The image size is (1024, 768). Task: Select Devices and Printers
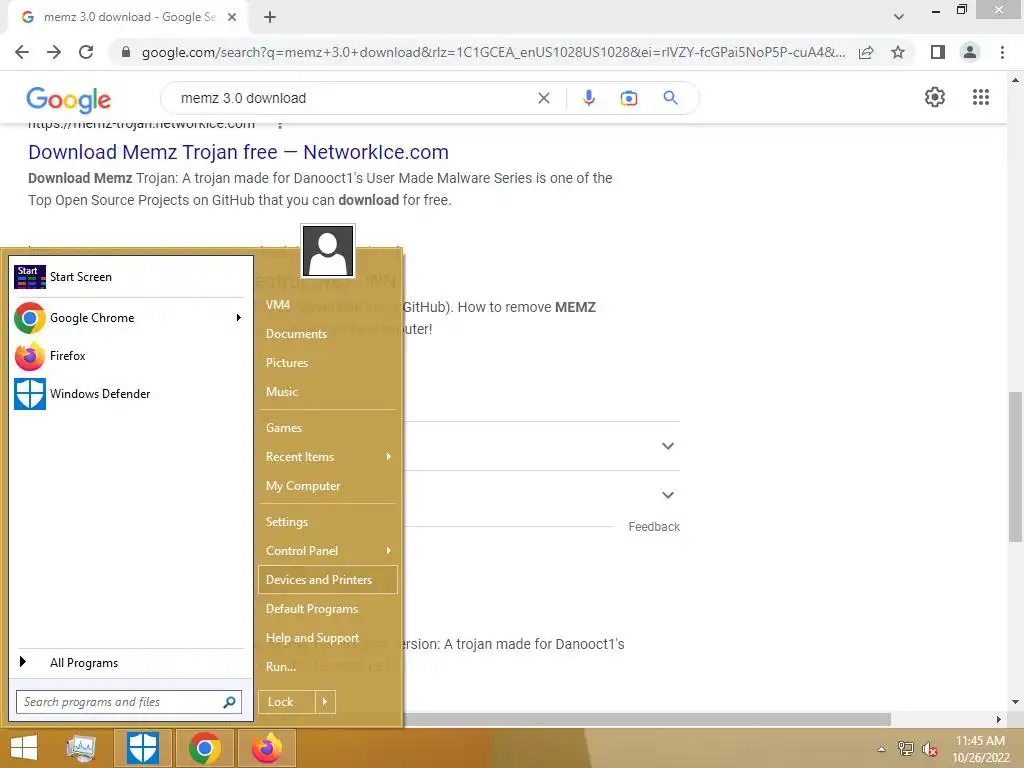[x=328, y=580]
